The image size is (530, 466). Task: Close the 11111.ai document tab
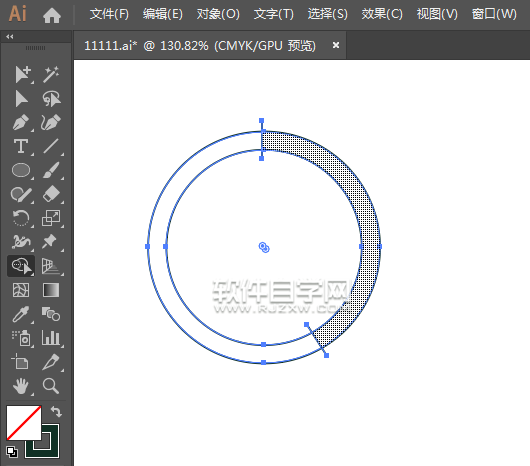point(336,45)
